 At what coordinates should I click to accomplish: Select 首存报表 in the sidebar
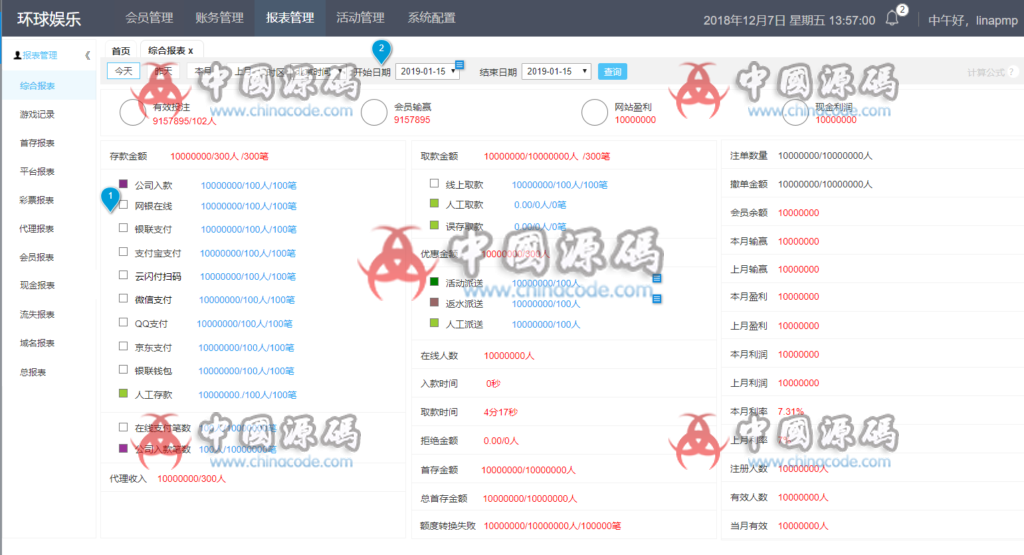37,143
